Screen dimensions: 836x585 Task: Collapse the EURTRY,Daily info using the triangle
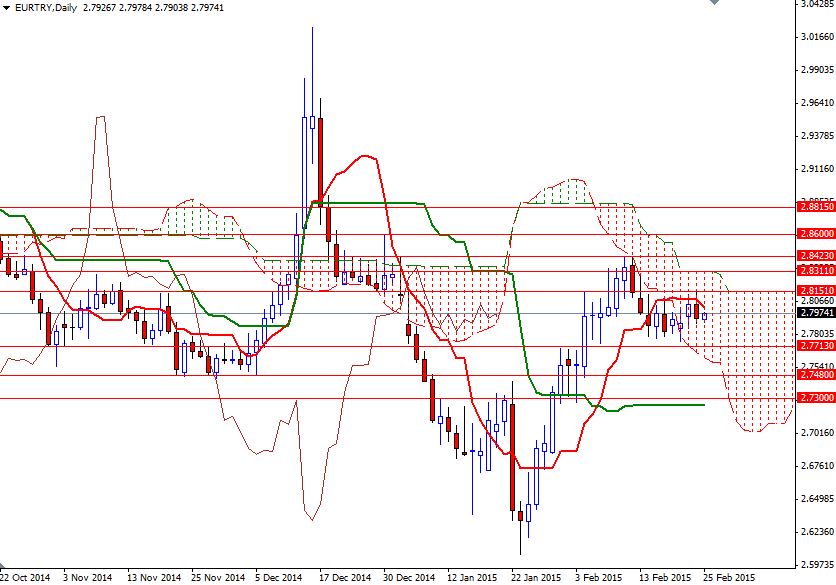coord(7,7)
